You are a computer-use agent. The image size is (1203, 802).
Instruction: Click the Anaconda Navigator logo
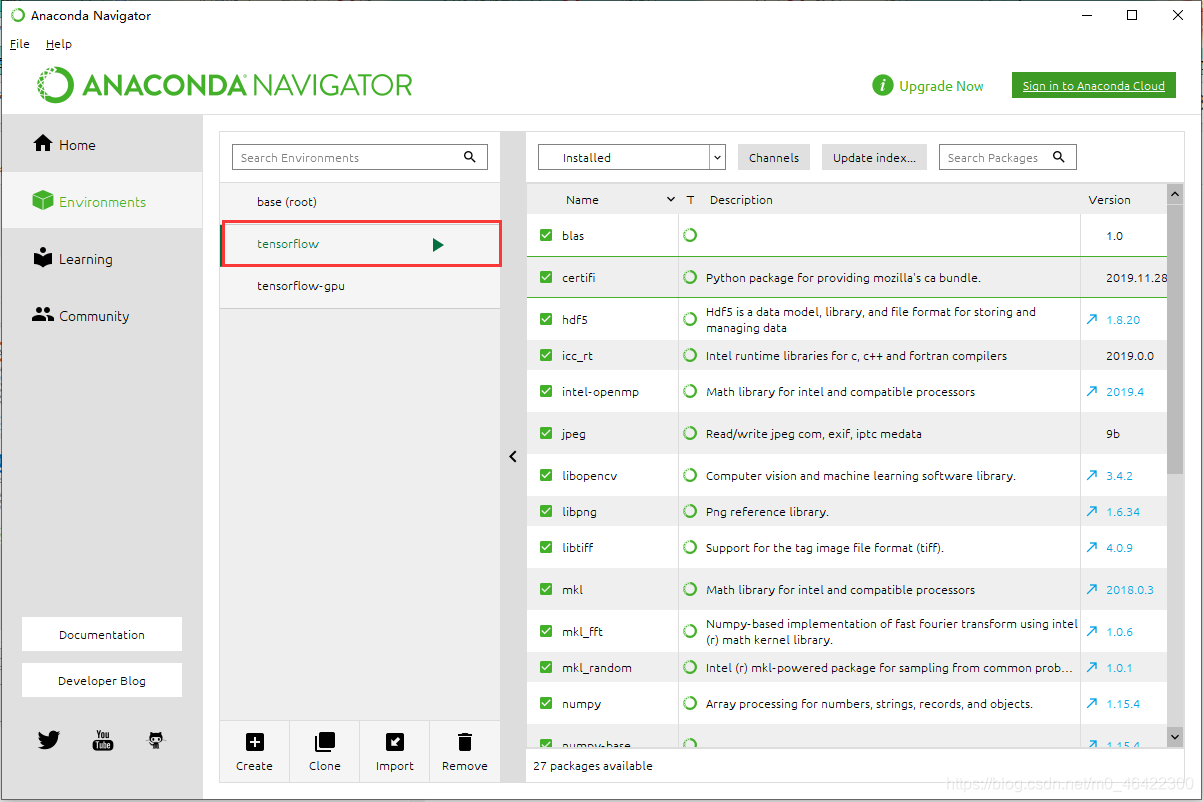(224, 85)
